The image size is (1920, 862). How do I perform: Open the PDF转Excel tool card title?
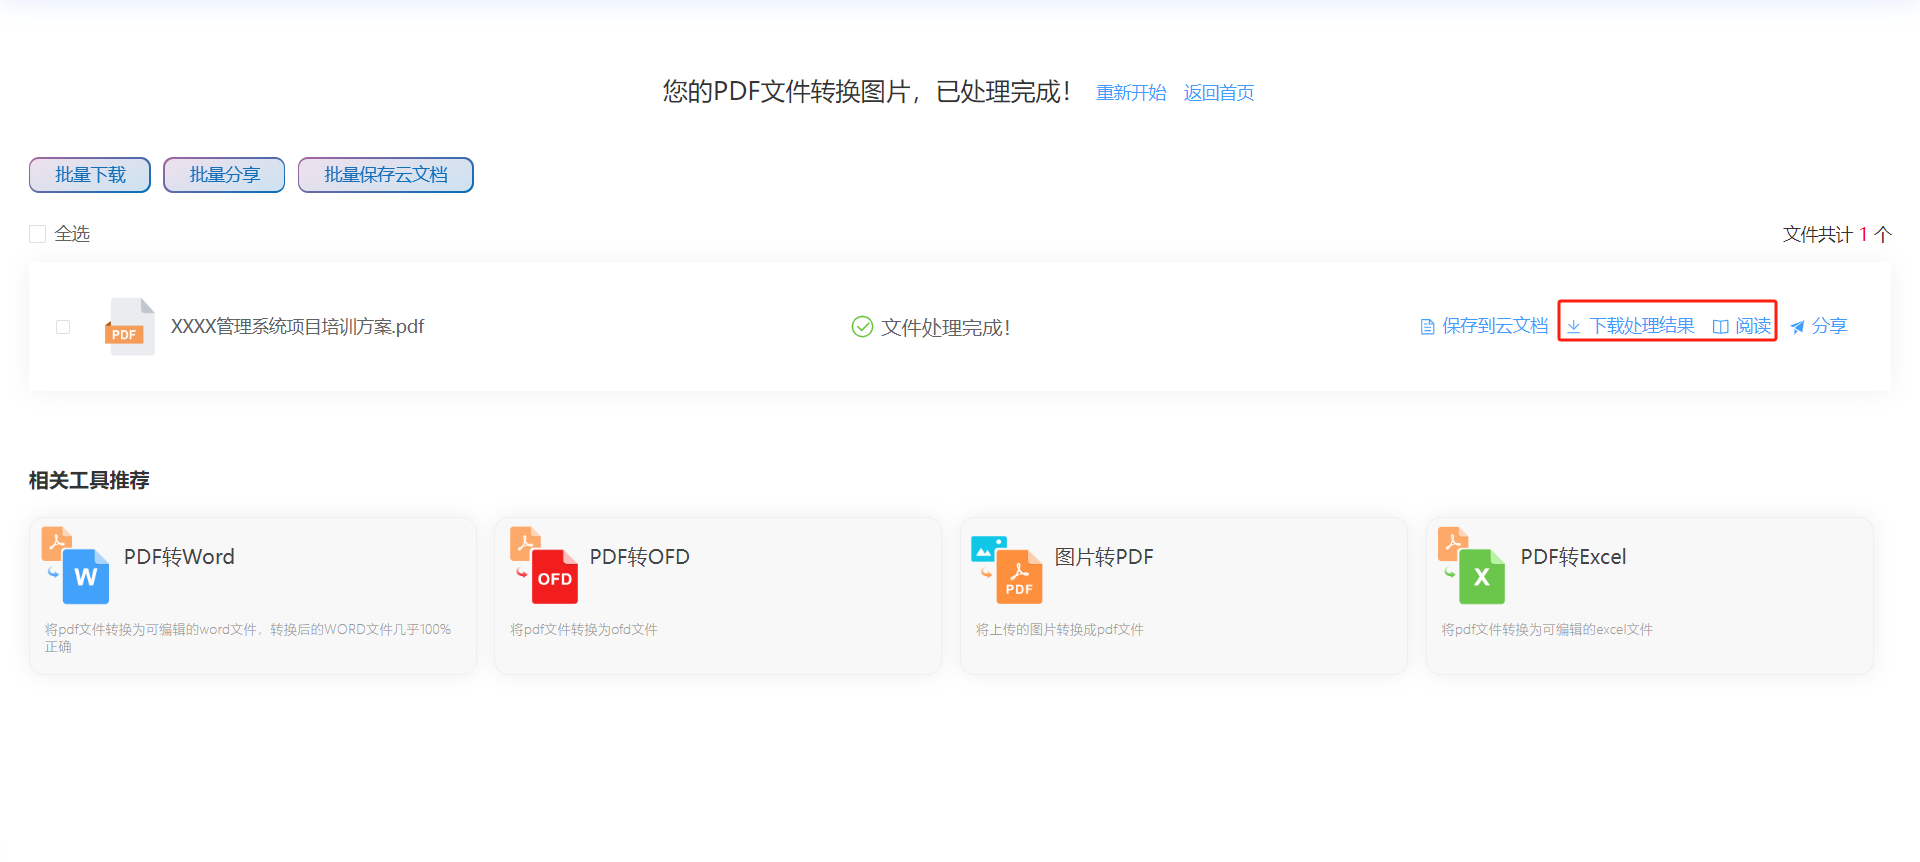pyautogui.click(x=1572, y=557)
